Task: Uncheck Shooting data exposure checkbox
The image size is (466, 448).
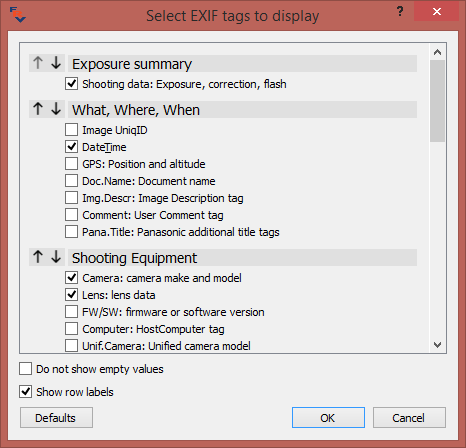Action: tap(72, 84)
